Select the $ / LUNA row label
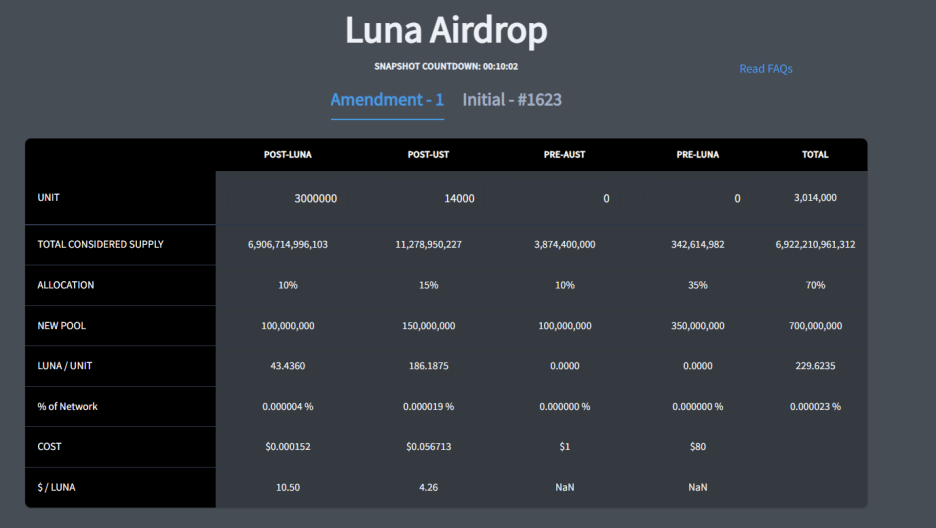Viewport: 936px width, 528px height. coord(56,487)
